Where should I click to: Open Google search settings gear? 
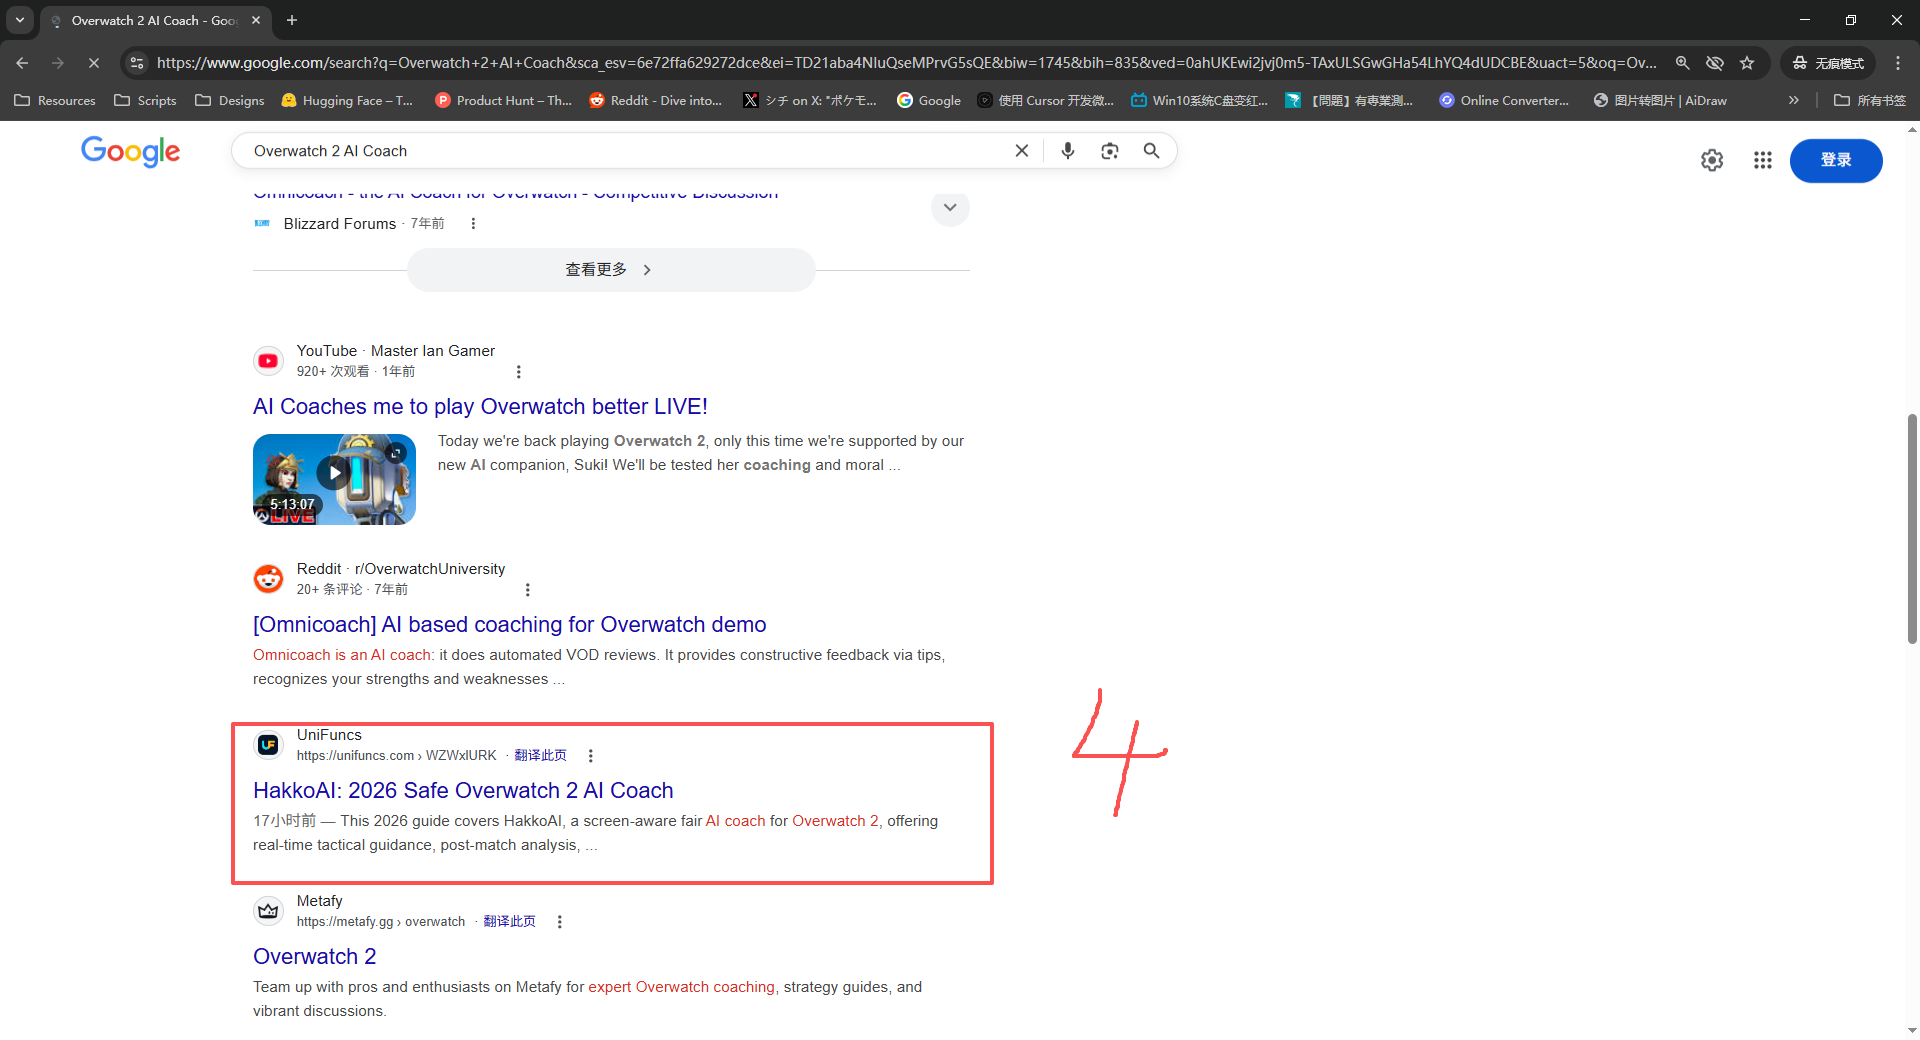[x=1712, y=160]
